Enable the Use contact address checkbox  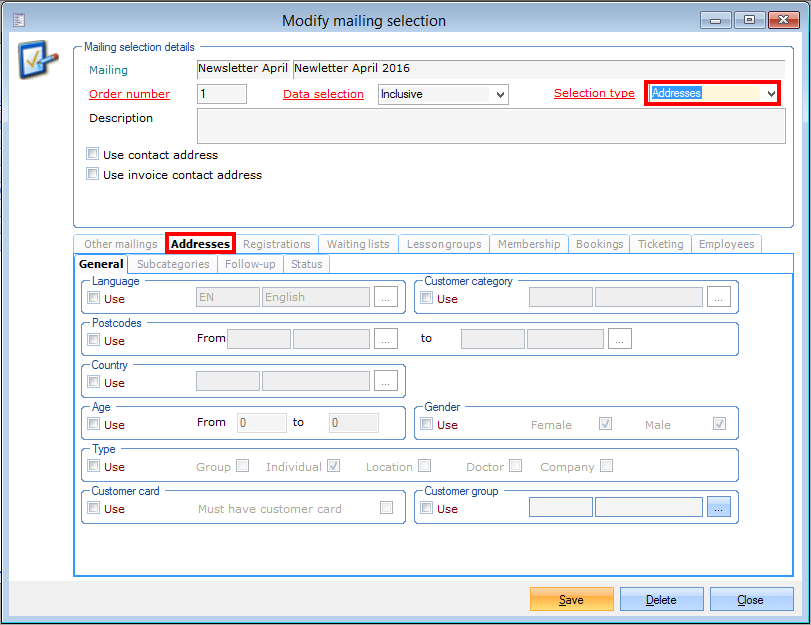tap(93, 155)
